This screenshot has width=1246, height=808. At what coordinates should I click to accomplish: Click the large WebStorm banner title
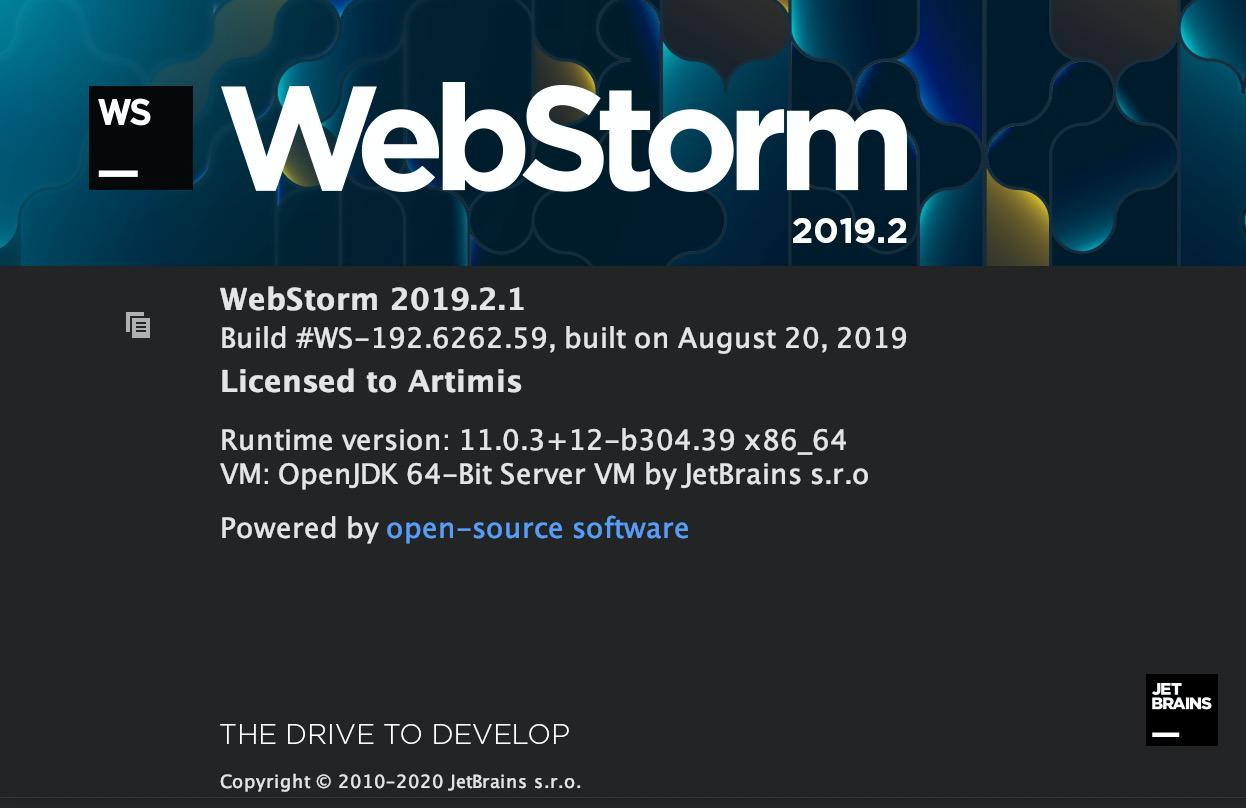(x=564, y=138)
